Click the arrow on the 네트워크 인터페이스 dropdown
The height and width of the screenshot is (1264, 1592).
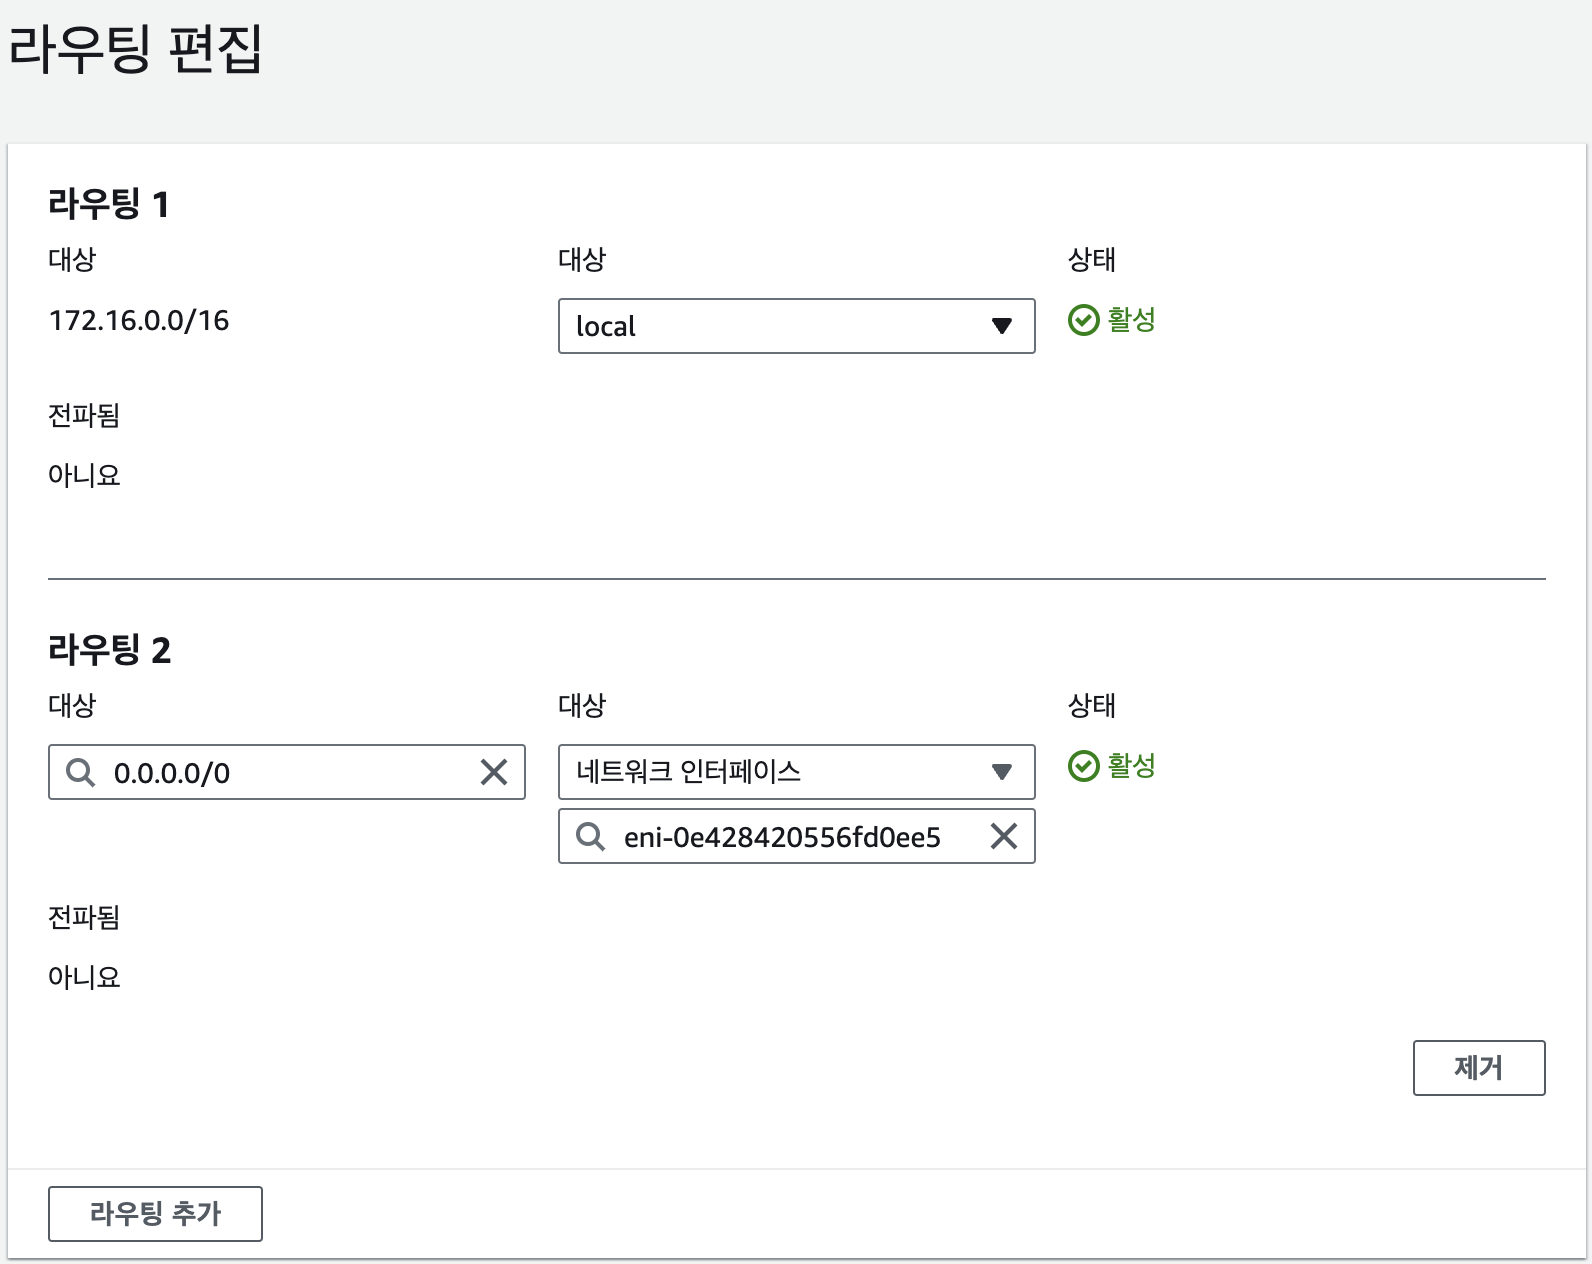pos(1002,772)
